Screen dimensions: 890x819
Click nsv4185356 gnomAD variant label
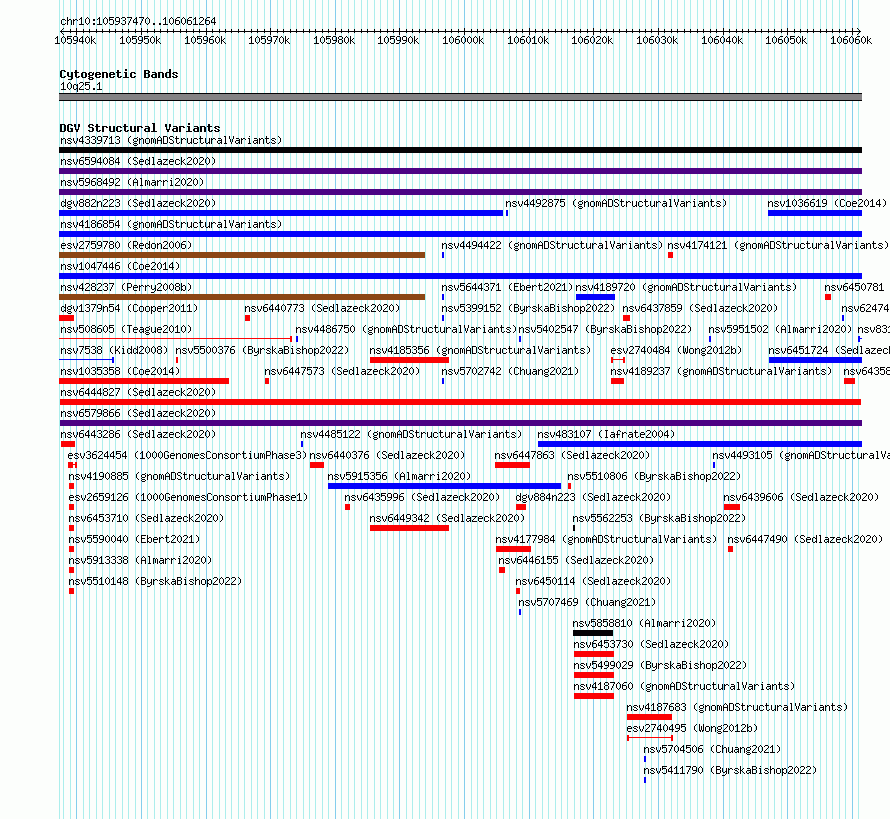[x=480, y=350]
